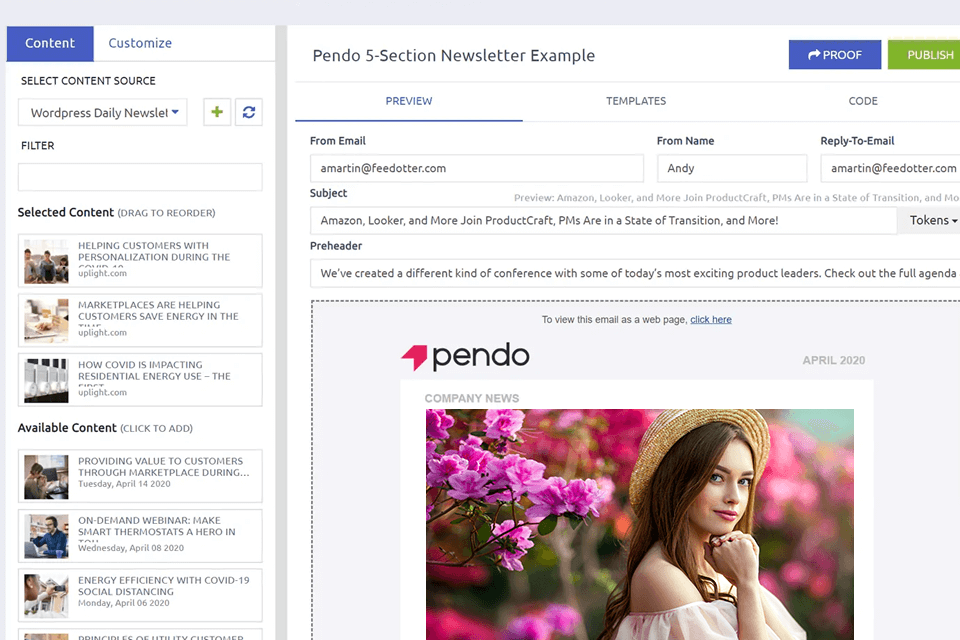Click the green PUBLISH button
960x640 pixels.
926,55
